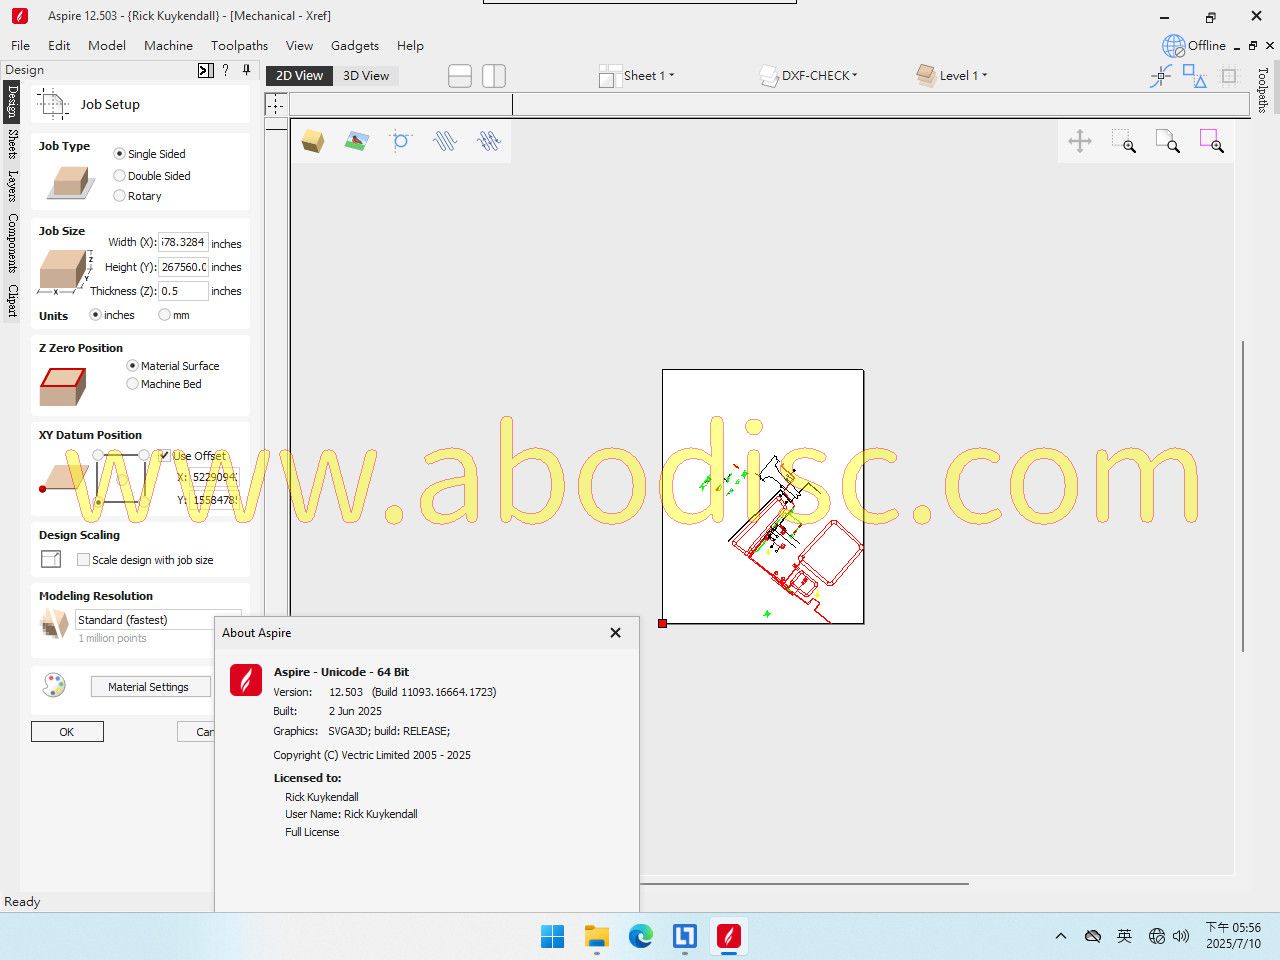This screenshot has width=1280, height=960.
Task: Click the OK button in Job Setup
Action: (x=67, y=732)
